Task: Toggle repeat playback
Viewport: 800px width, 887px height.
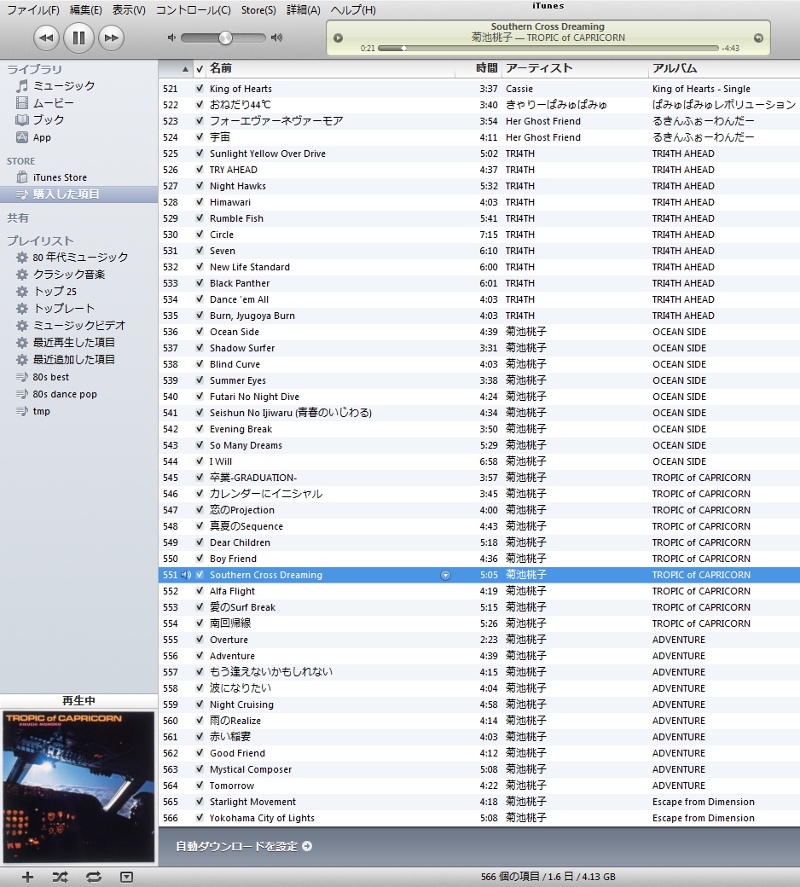Action: pos(93,877)
